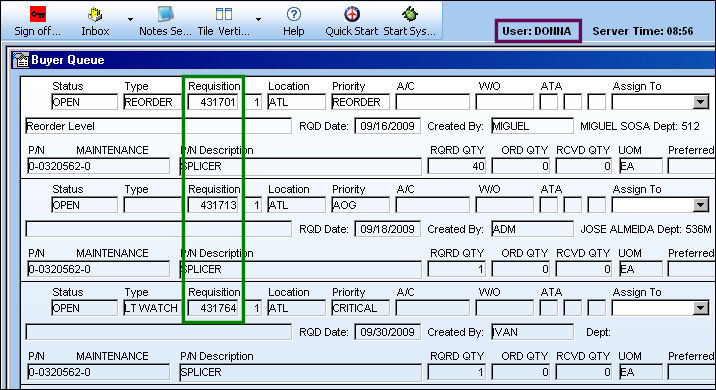
Task: Click the REORDER Priority field
Action: (360, 102)
